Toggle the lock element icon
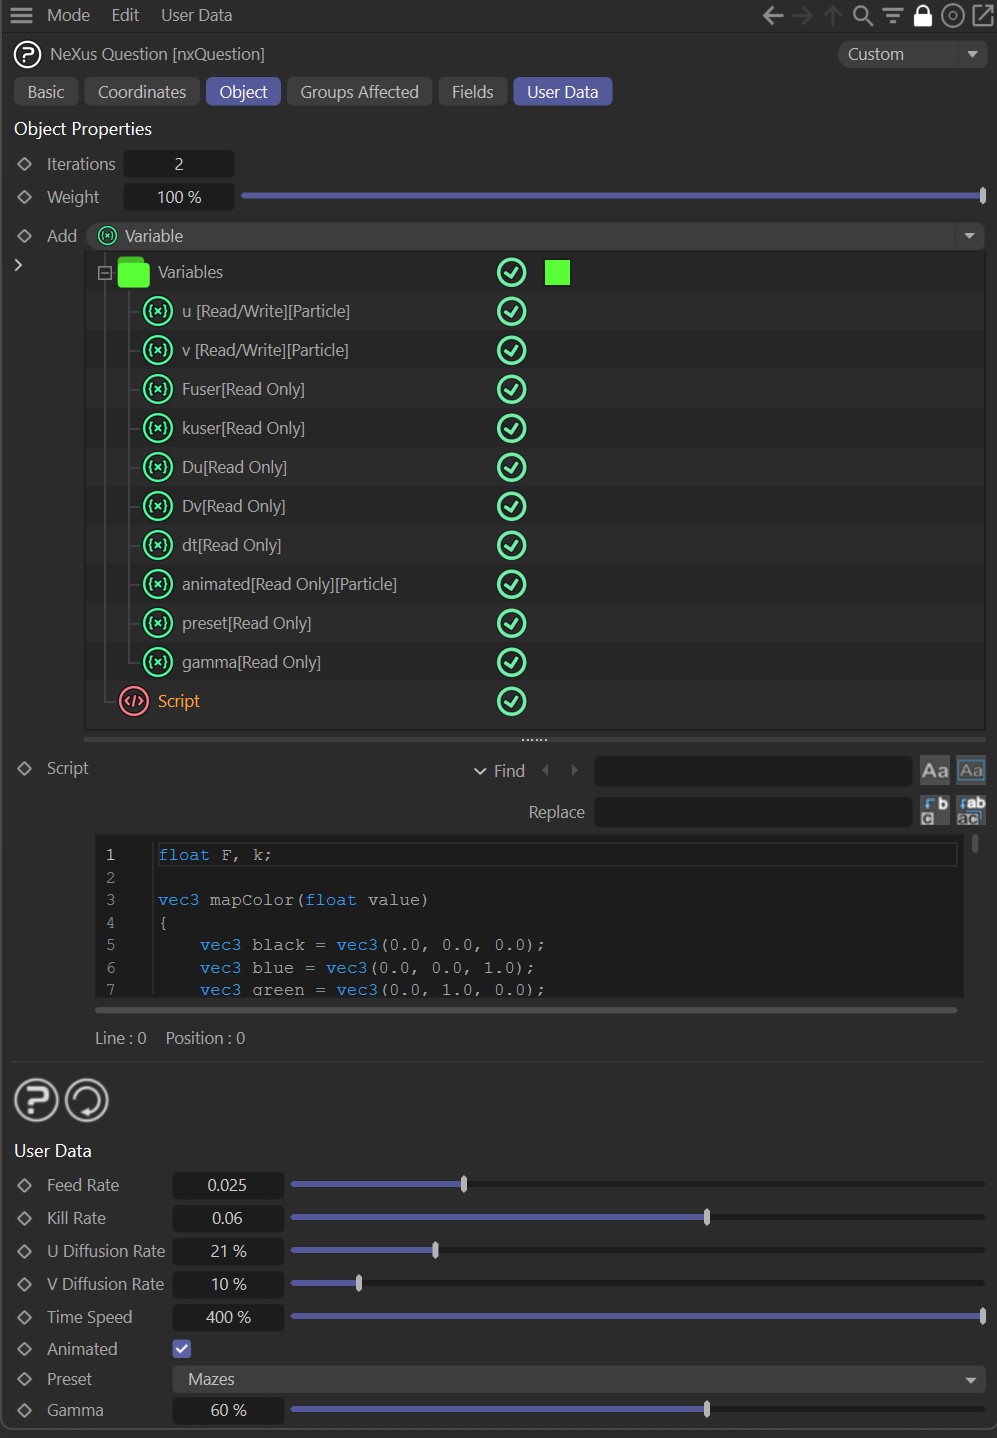This screenshot has width=997, height=1438. pyautogui.click(x=923, y=16)
